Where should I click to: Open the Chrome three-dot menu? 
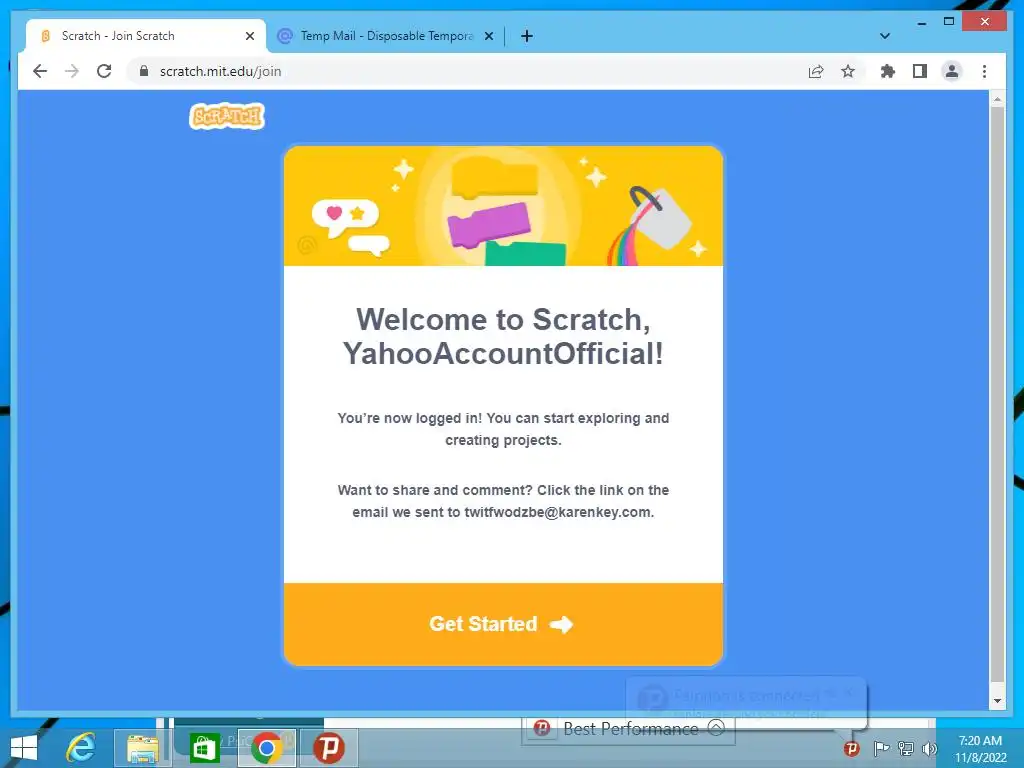tap(984, 71)
